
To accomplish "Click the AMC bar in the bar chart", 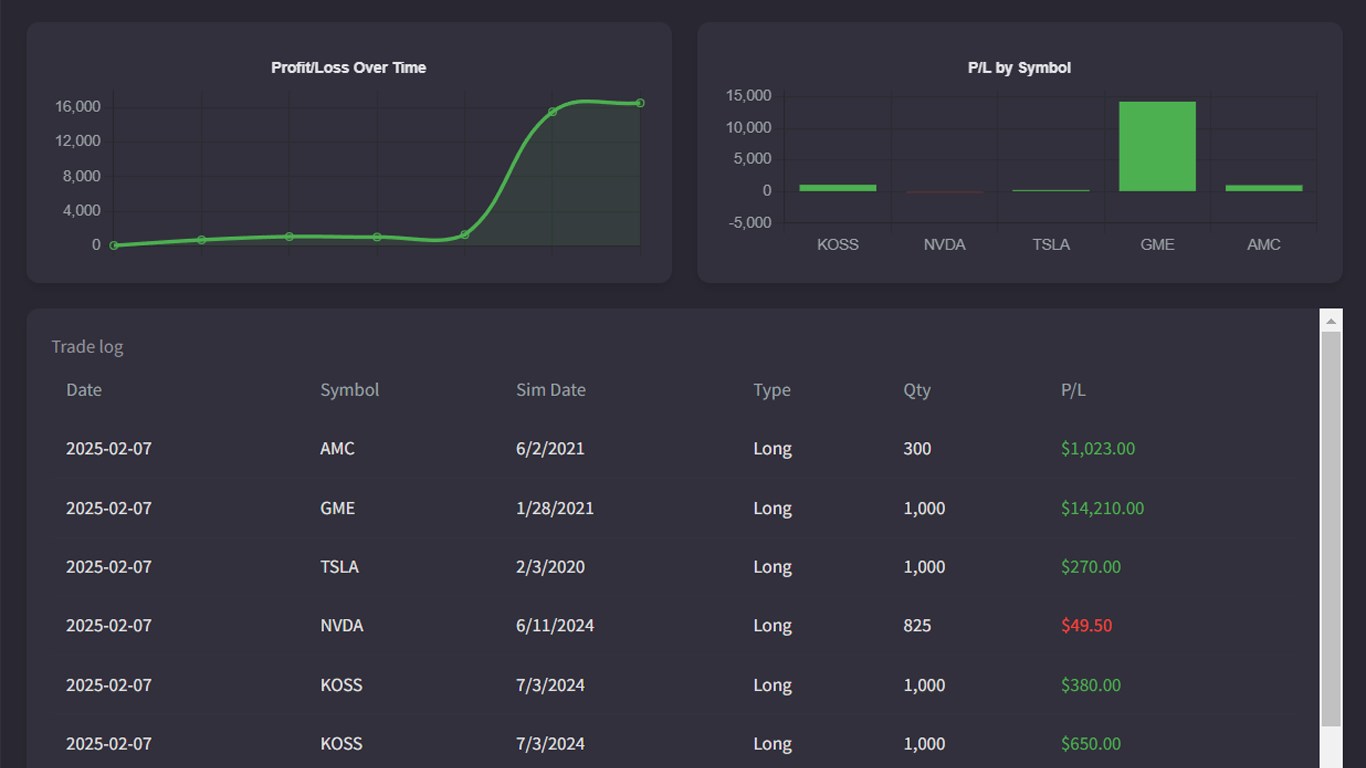I will pos(1263,187).
